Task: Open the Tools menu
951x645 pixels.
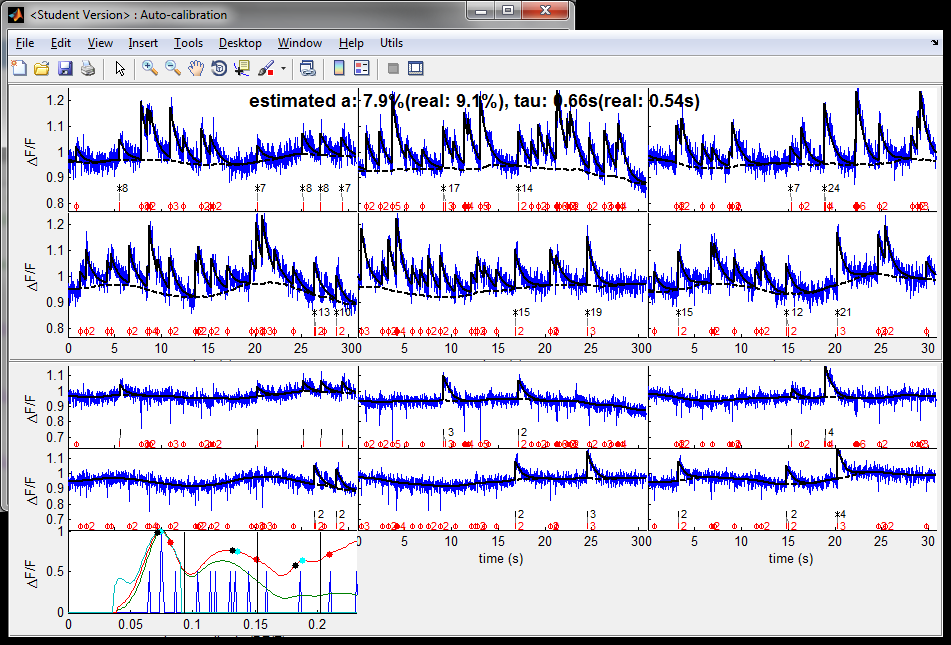Action: tap(188, 43)
